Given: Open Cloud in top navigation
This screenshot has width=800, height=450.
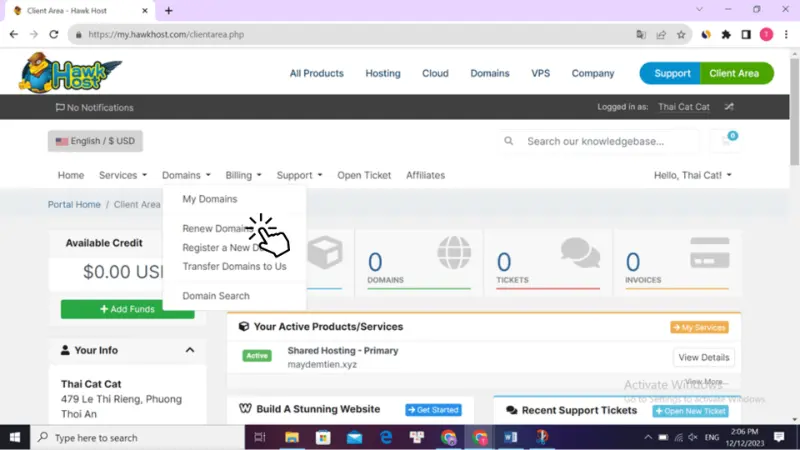Looking at the screenshot, I should click(x=435, y=73).
